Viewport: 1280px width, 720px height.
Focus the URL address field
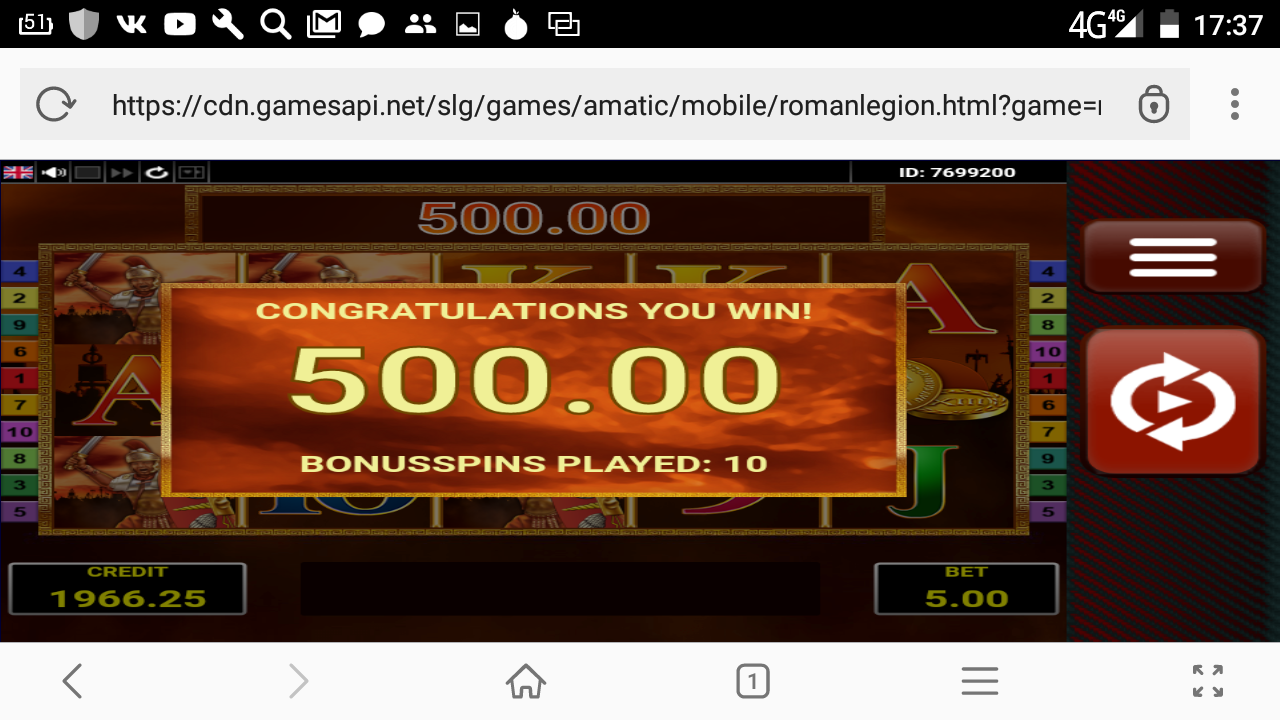pos(606,105)
